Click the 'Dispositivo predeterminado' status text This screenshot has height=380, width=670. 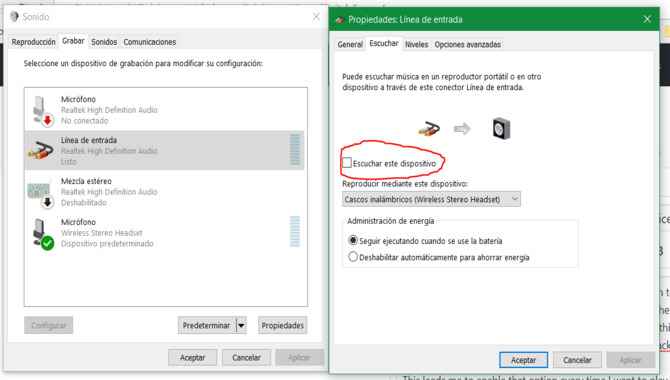click(x=107, y=244)
